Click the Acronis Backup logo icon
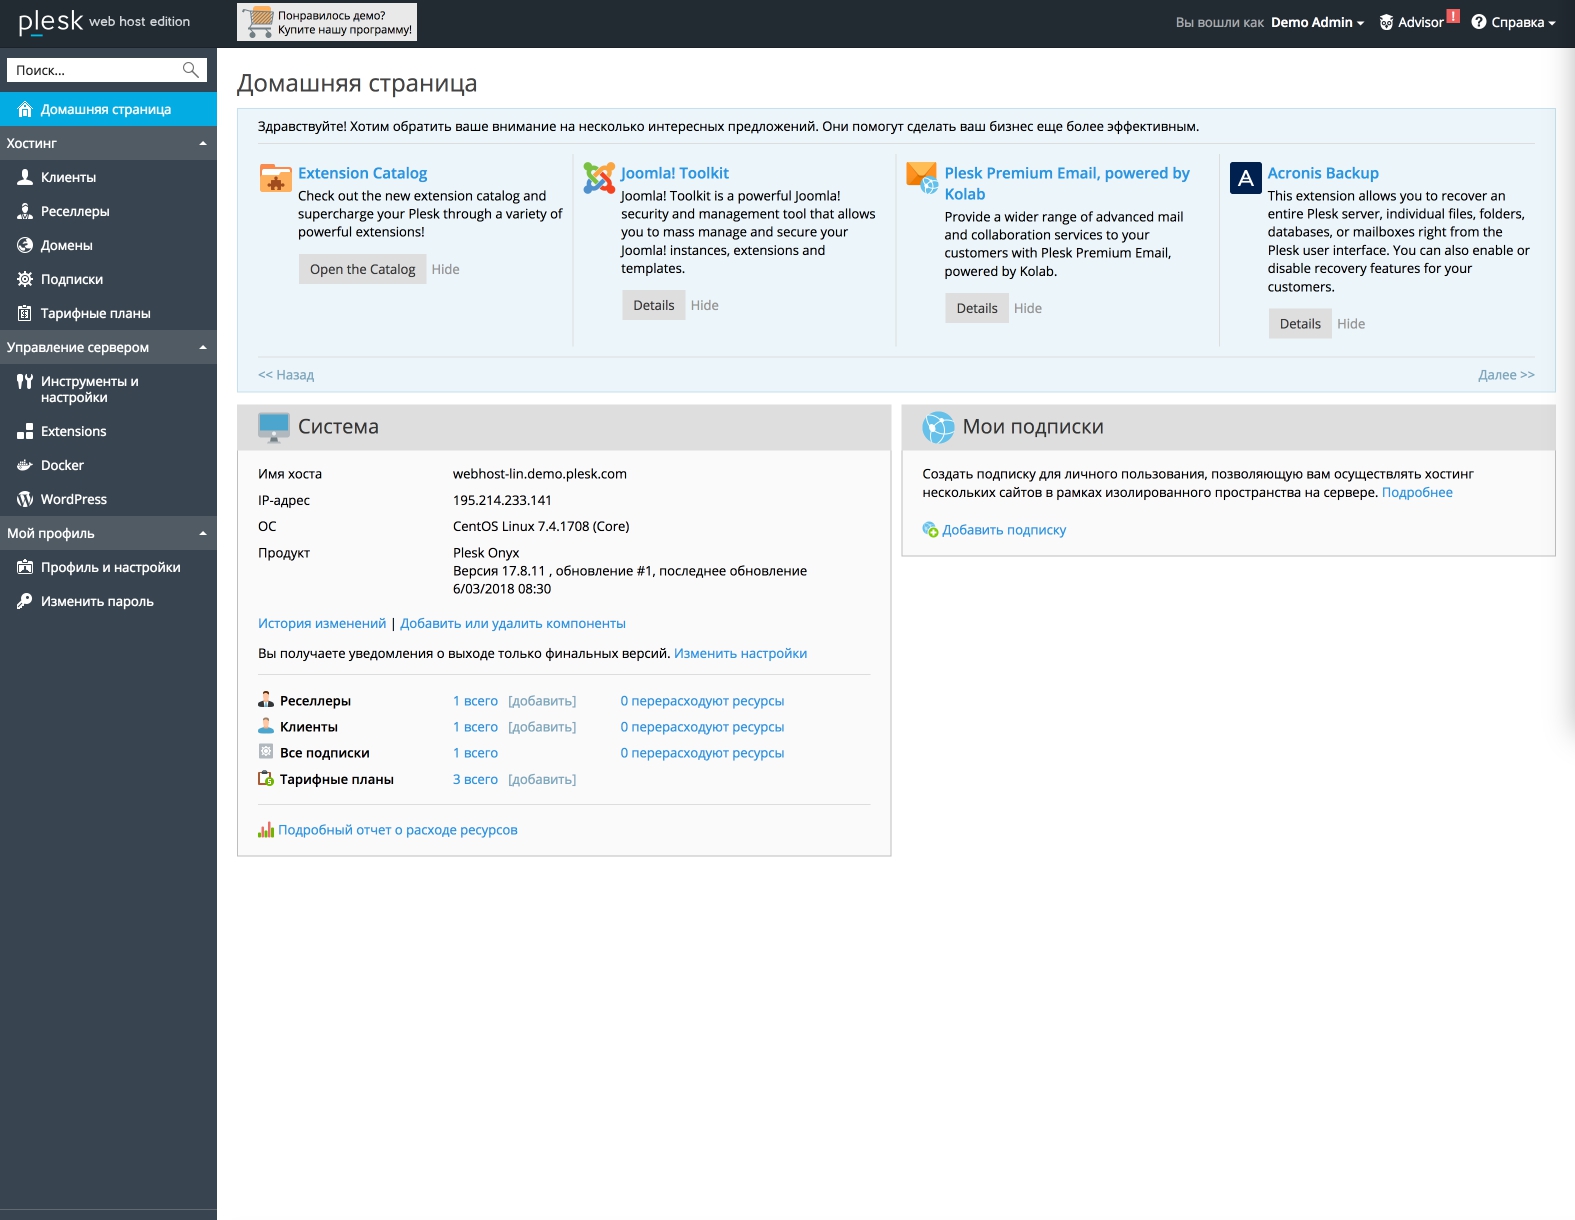1575x1220 pixels. pos(1245,178)
